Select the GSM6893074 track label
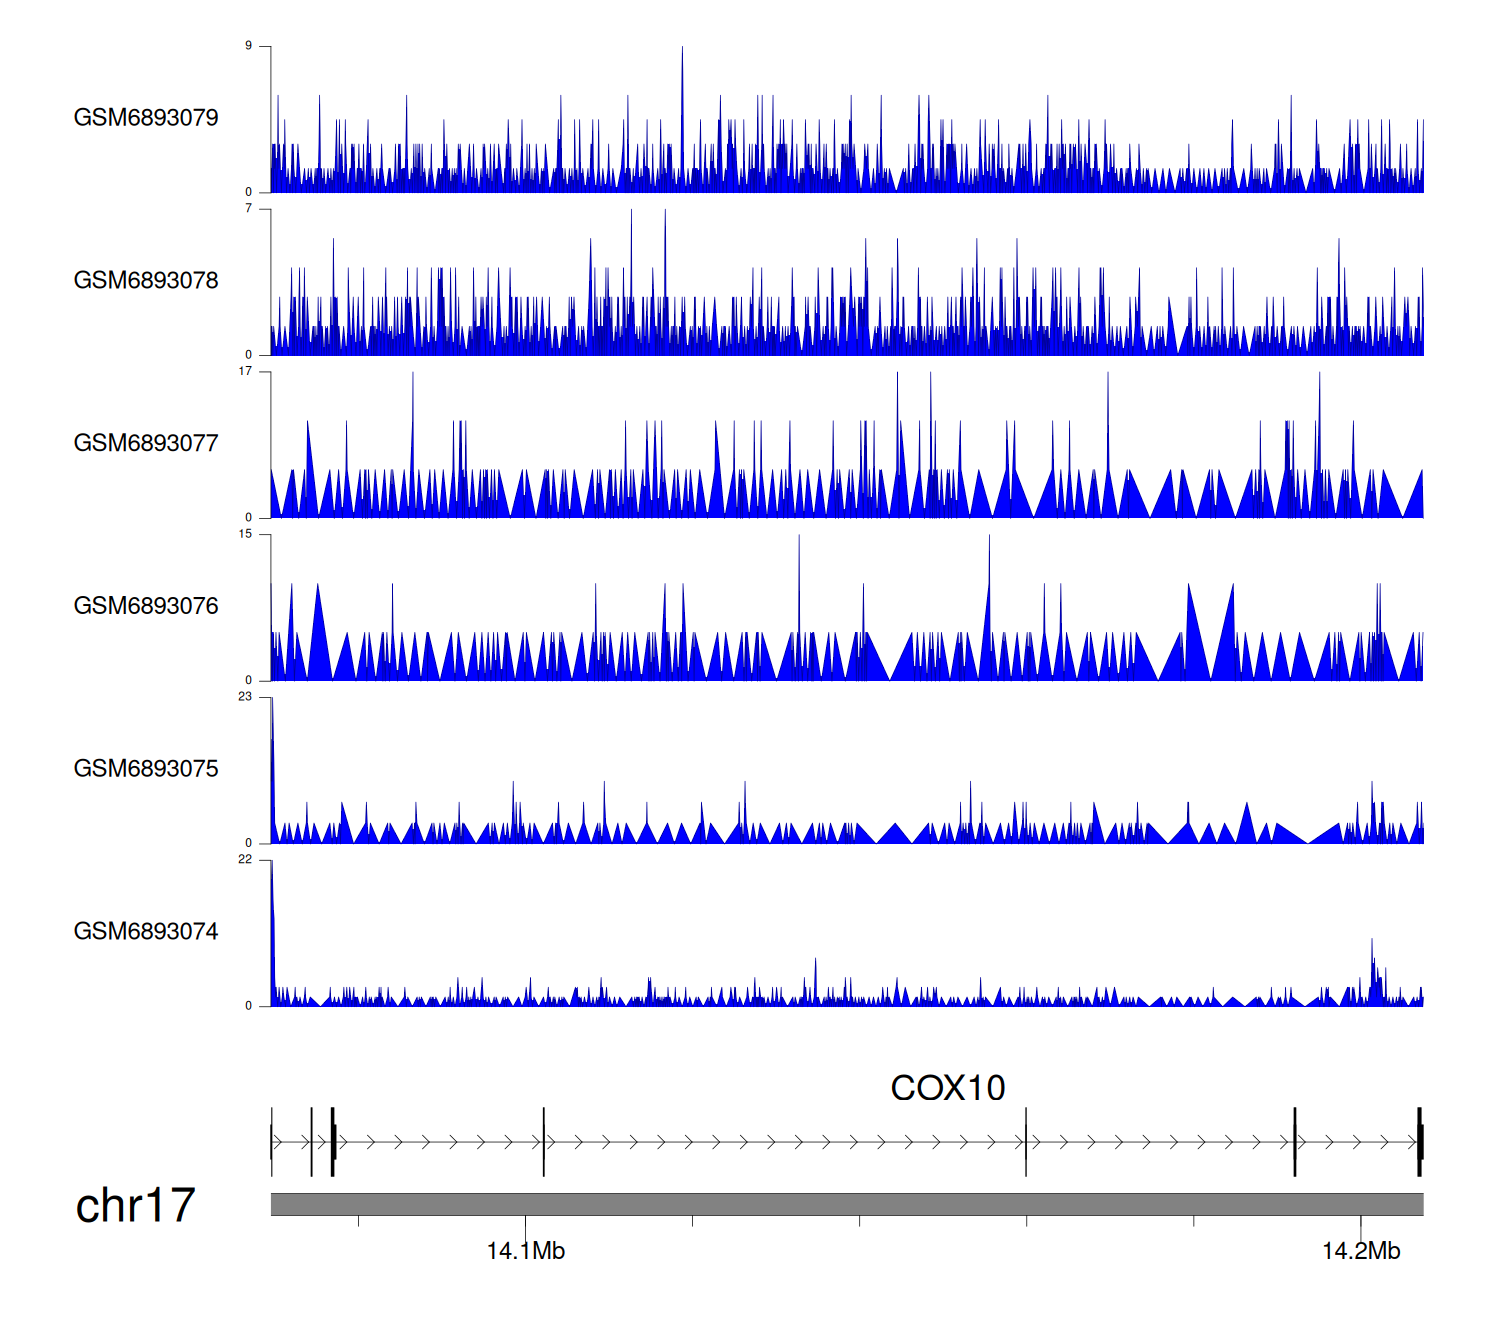1500x1320 pixels. pos(146,932)
